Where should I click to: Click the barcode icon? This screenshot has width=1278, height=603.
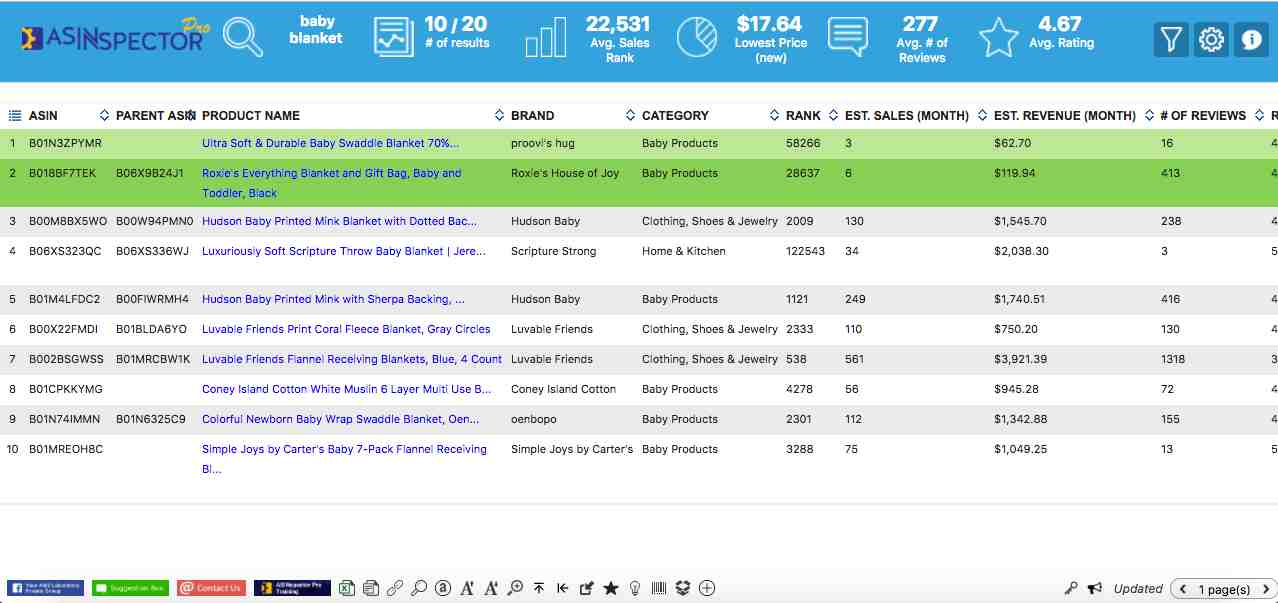[659, 588]
